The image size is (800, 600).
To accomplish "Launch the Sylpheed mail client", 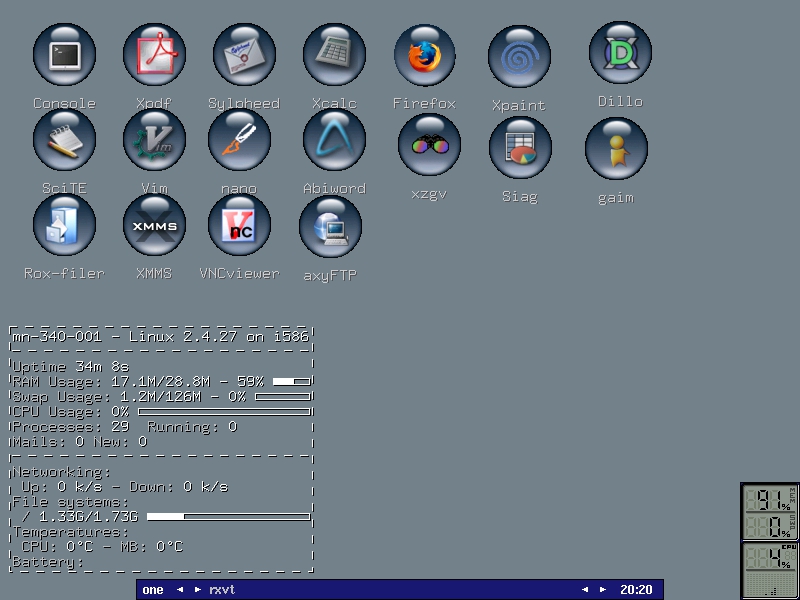I will pyautogui.click(x=244, y=55).
